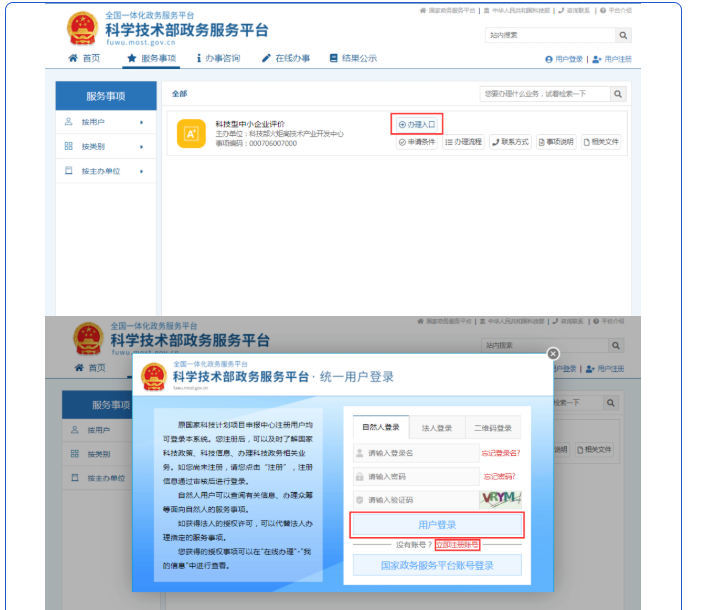
Task: Open 中华人民共和国科技部 link at the top of the upper page
Action: pyautogui.click(x=517, y=10)
